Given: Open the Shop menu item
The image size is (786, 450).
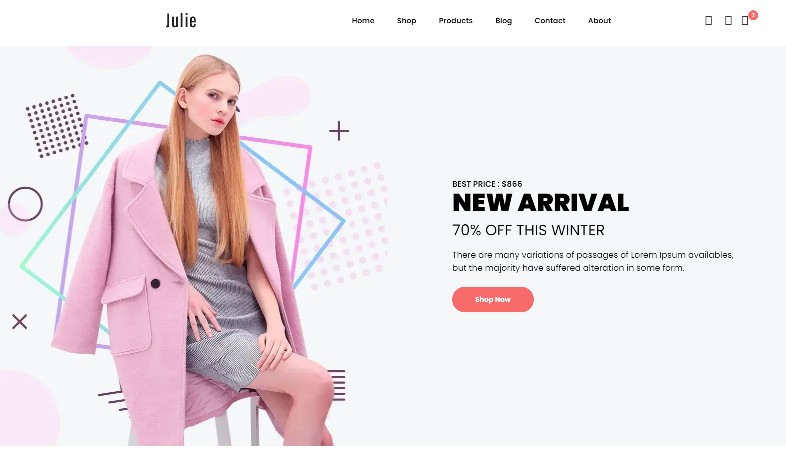Looking at the screenshot, I should pyautogui.click(x=407, y=21).
